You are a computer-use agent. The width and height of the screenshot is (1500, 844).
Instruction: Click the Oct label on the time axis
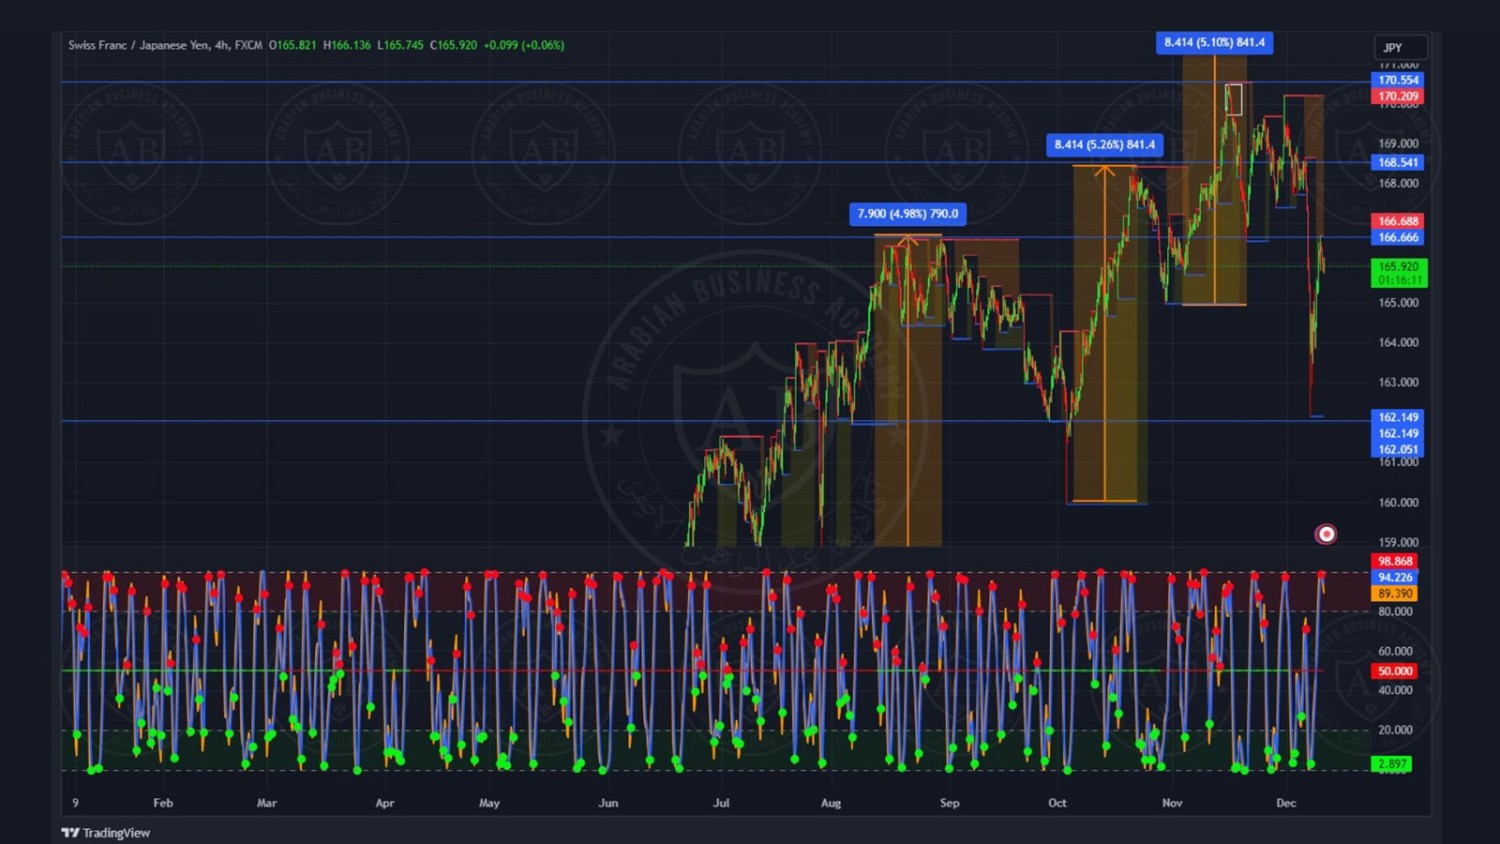[x=1057, y=803]
